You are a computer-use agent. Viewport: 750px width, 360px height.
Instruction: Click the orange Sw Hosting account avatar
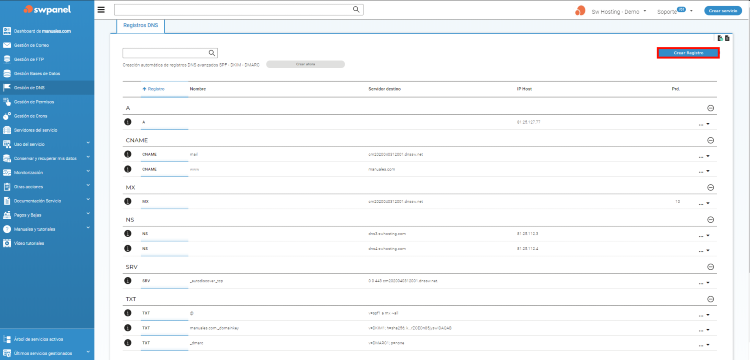580,11
